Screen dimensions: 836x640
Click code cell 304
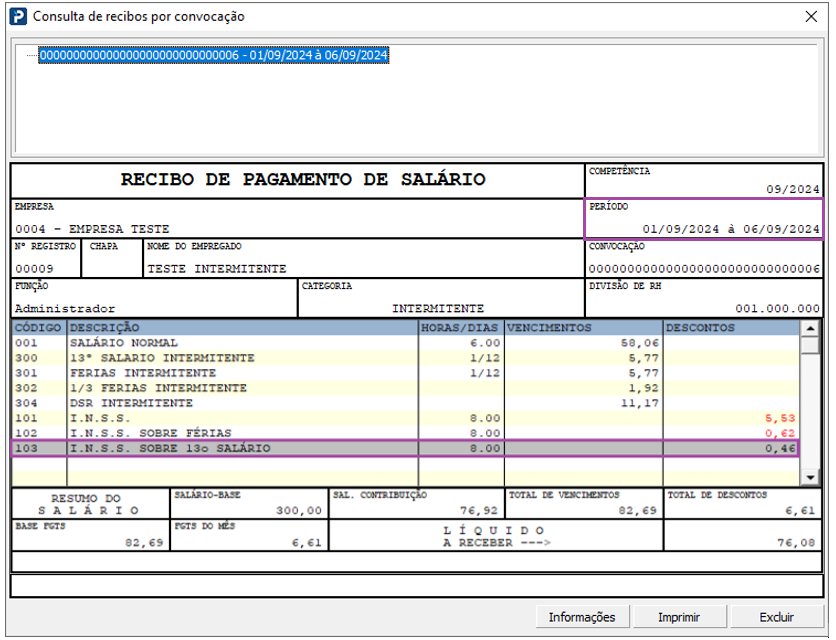tap(26, 403)
